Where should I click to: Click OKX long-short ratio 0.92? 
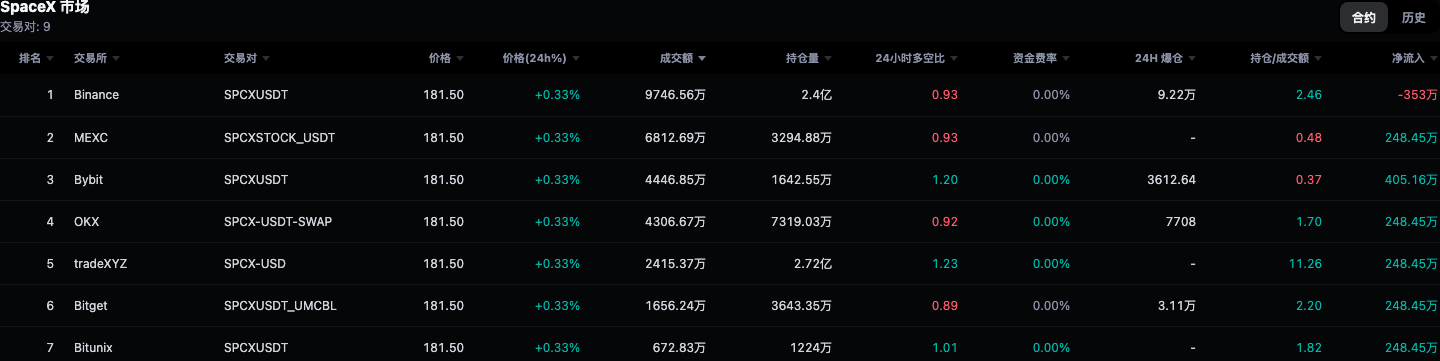[x=944, y=221]
